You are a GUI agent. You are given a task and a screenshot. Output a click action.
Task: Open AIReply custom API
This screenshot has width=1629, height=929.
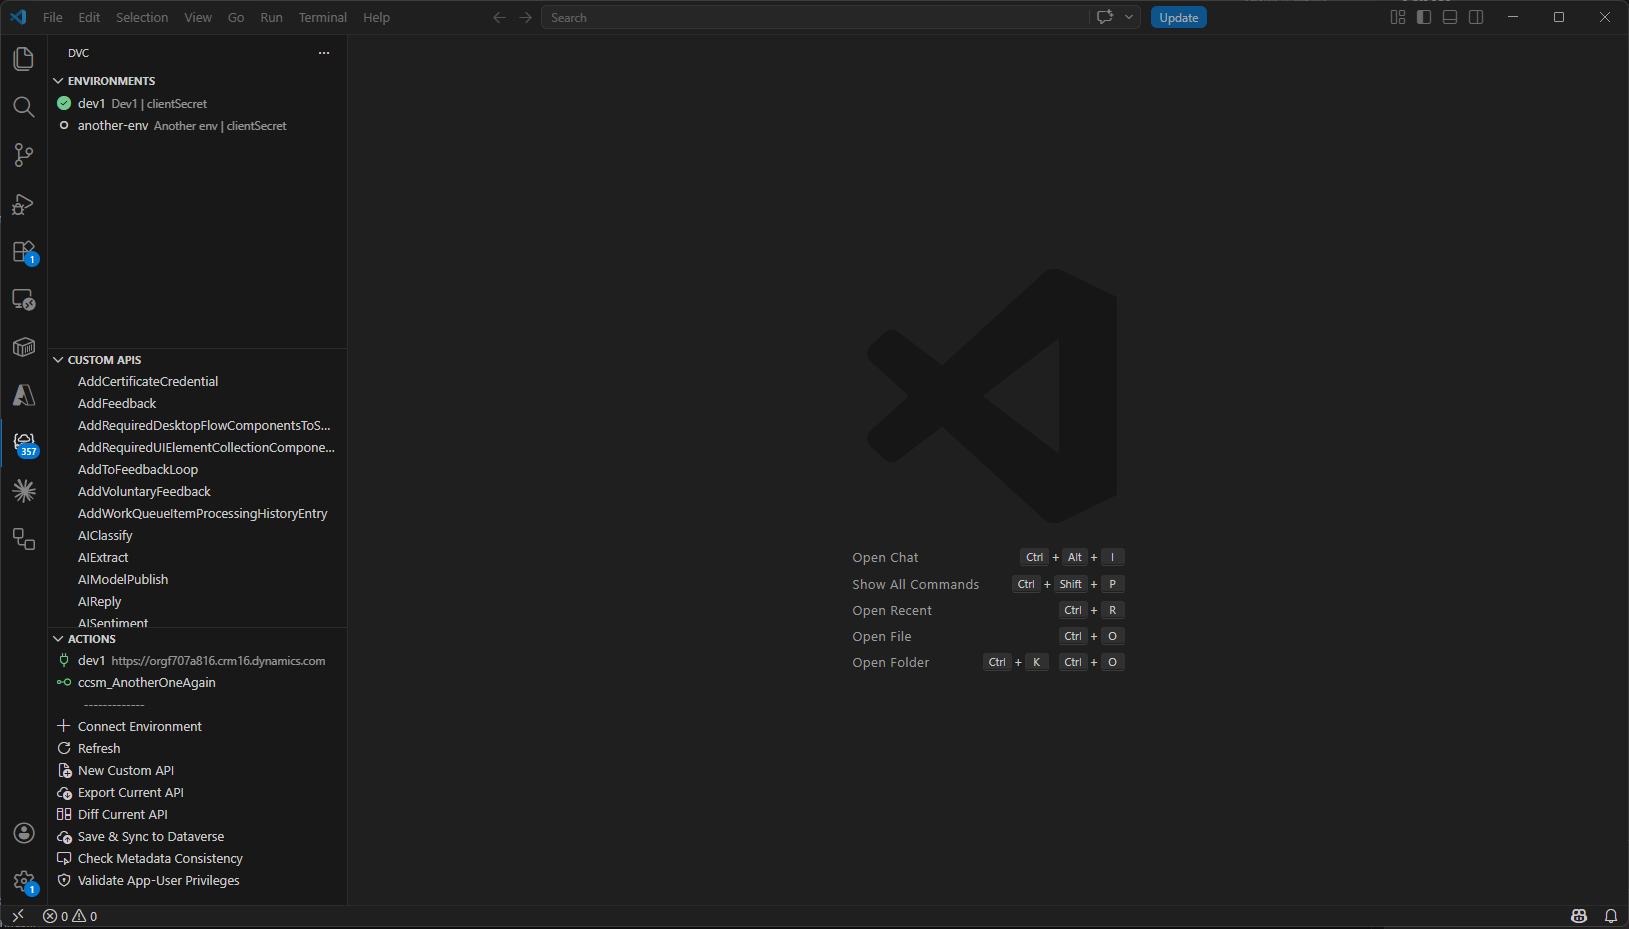point(197,602)
